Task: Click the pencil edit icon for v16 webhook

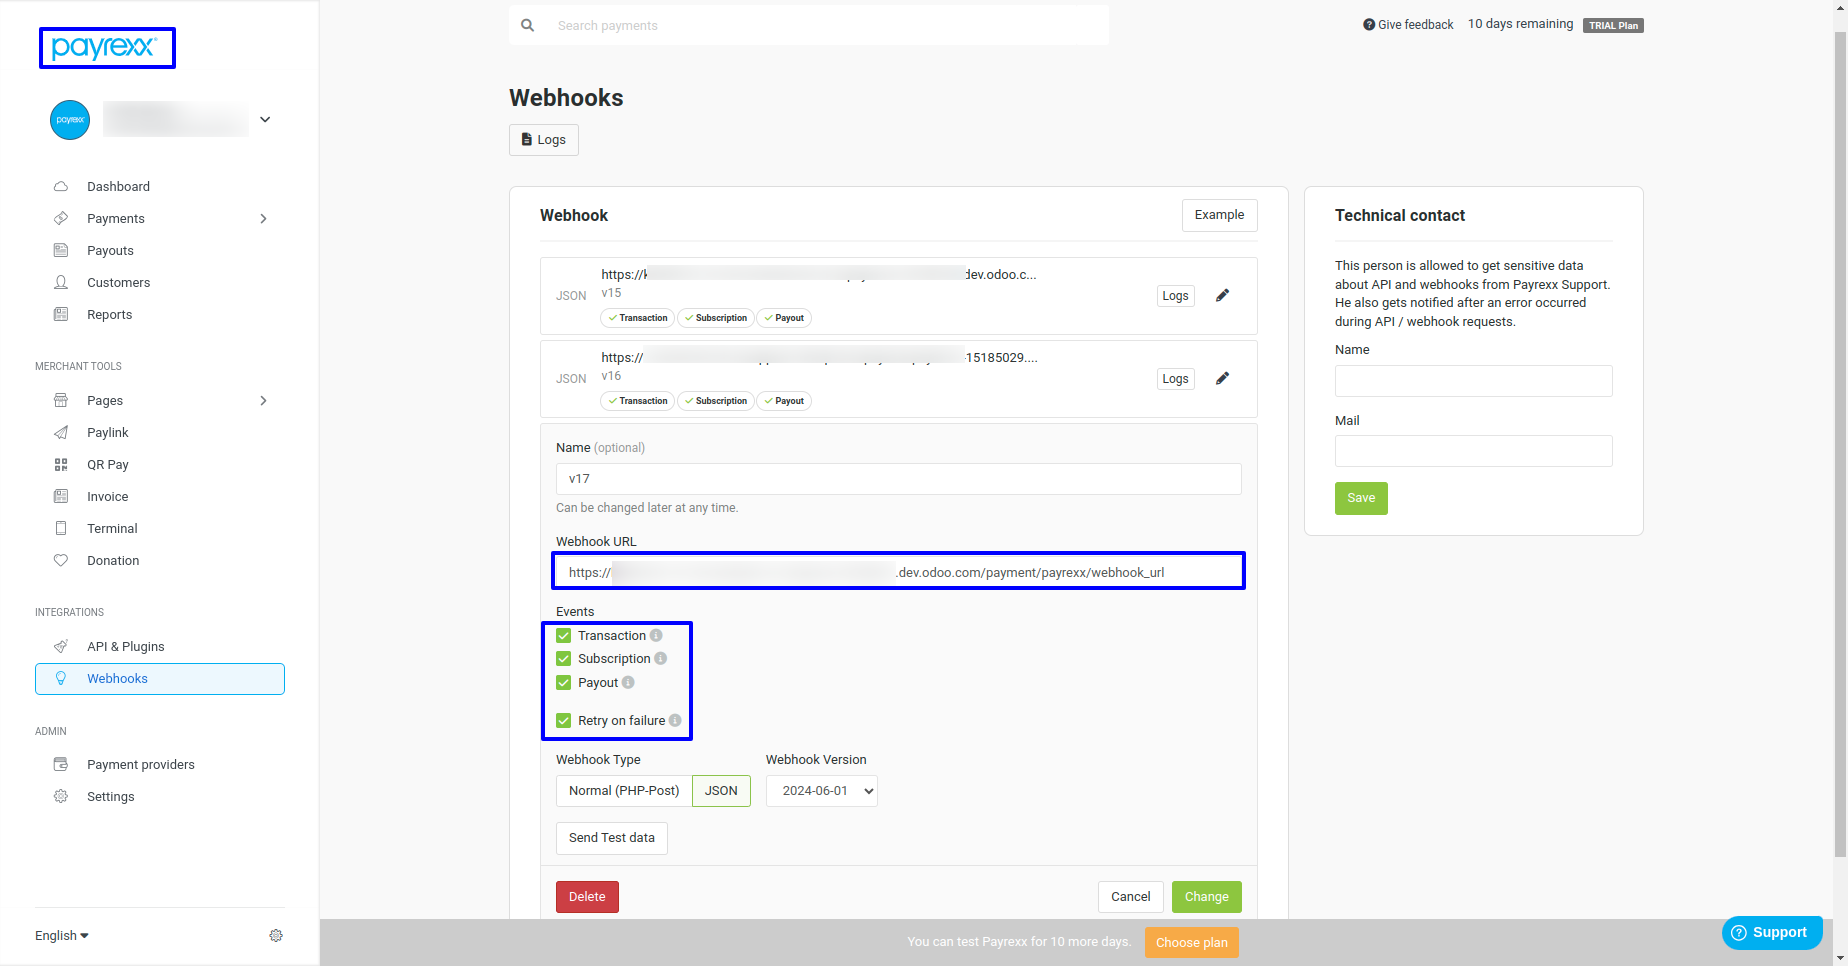Action: (x=1222, y=379)
